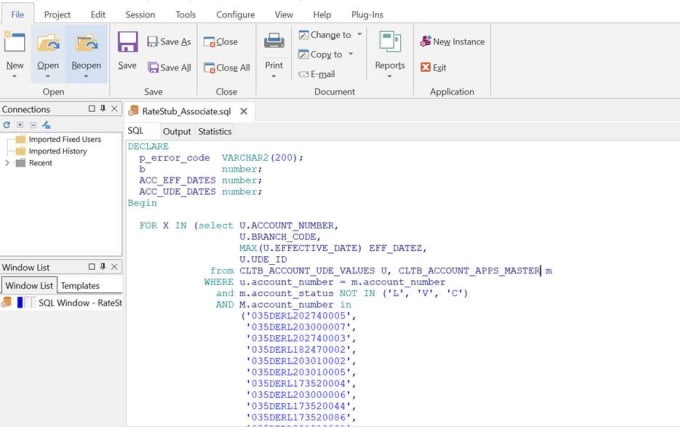
Task: Switch to Statistics tab
Action: tap(215, 131)
